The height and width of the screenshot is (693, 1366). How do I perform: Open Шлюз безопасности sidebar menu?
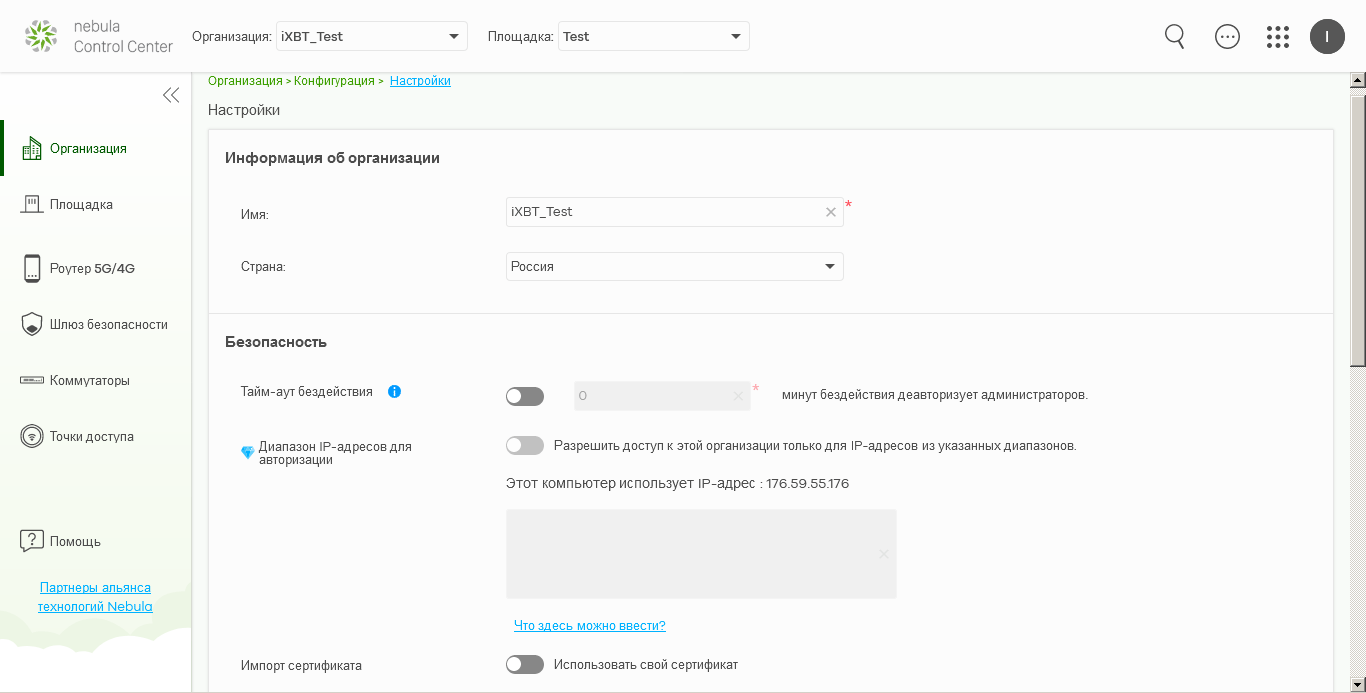(x=108, y=325)
